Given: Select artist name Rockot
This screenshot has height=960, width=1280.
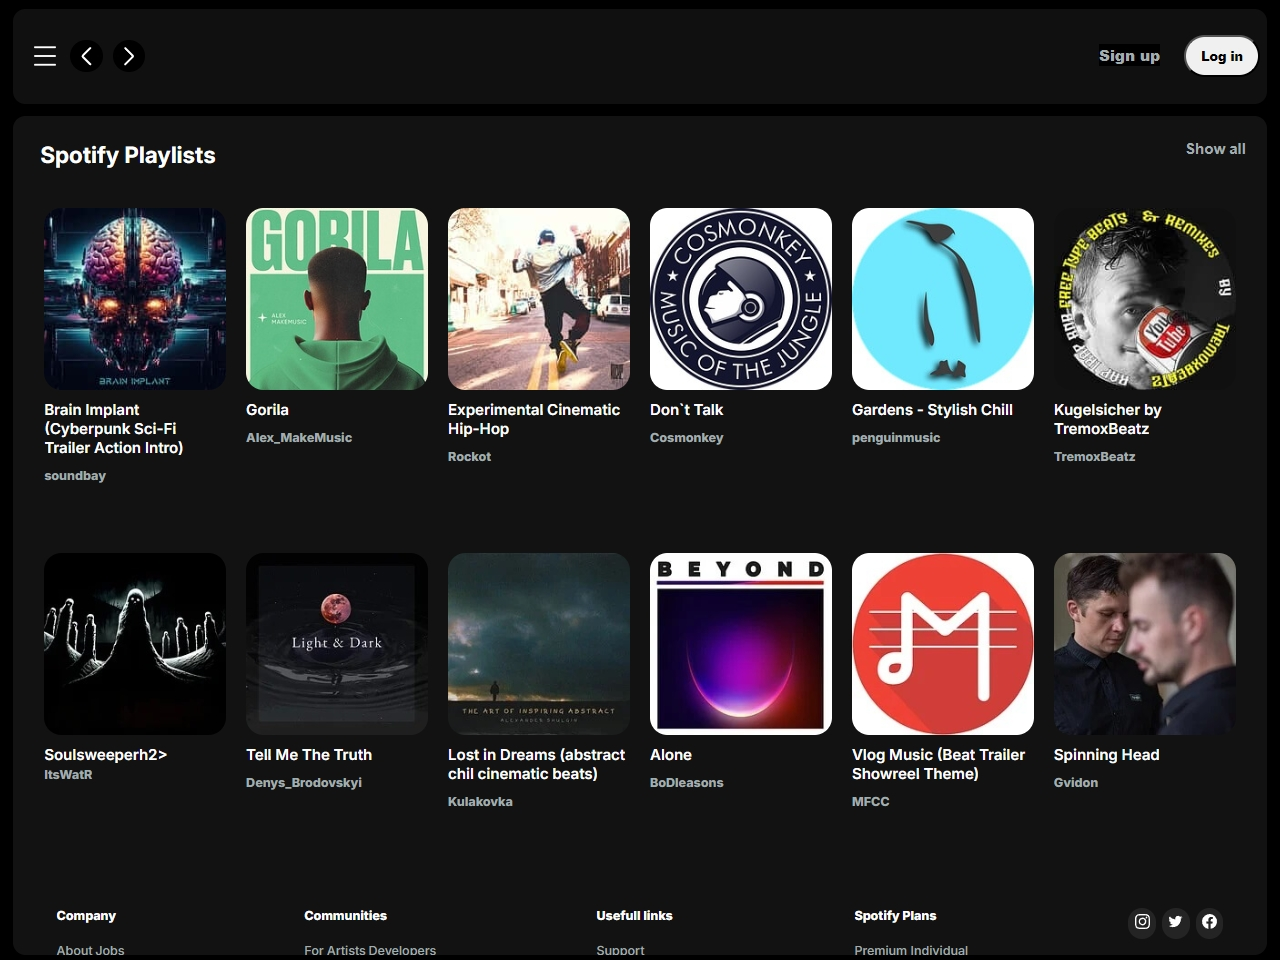Looking at the screenshot, I should pyautogui.click(x=470, y=457).
